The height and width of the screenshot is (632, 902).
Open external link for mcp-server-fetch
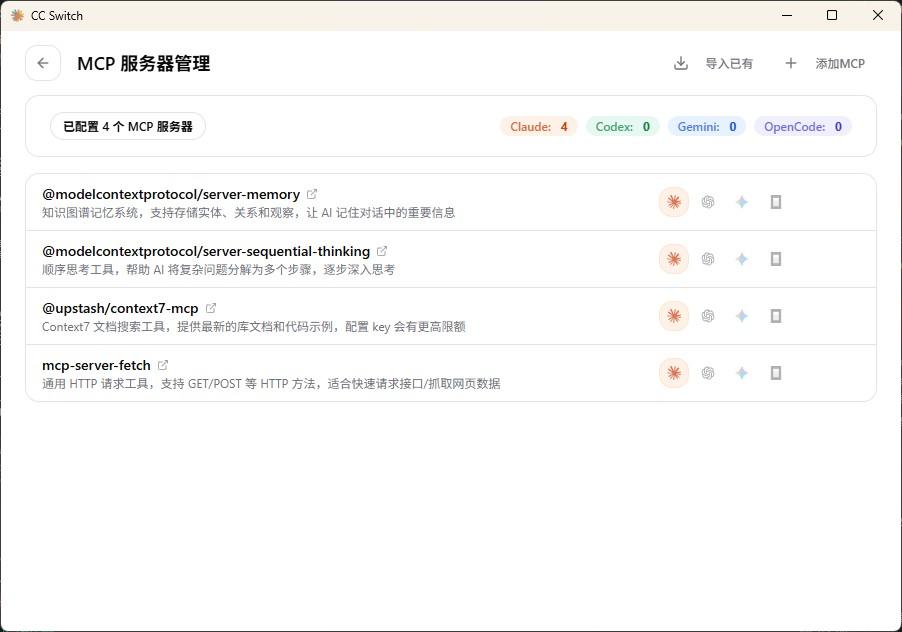(163, 365)
